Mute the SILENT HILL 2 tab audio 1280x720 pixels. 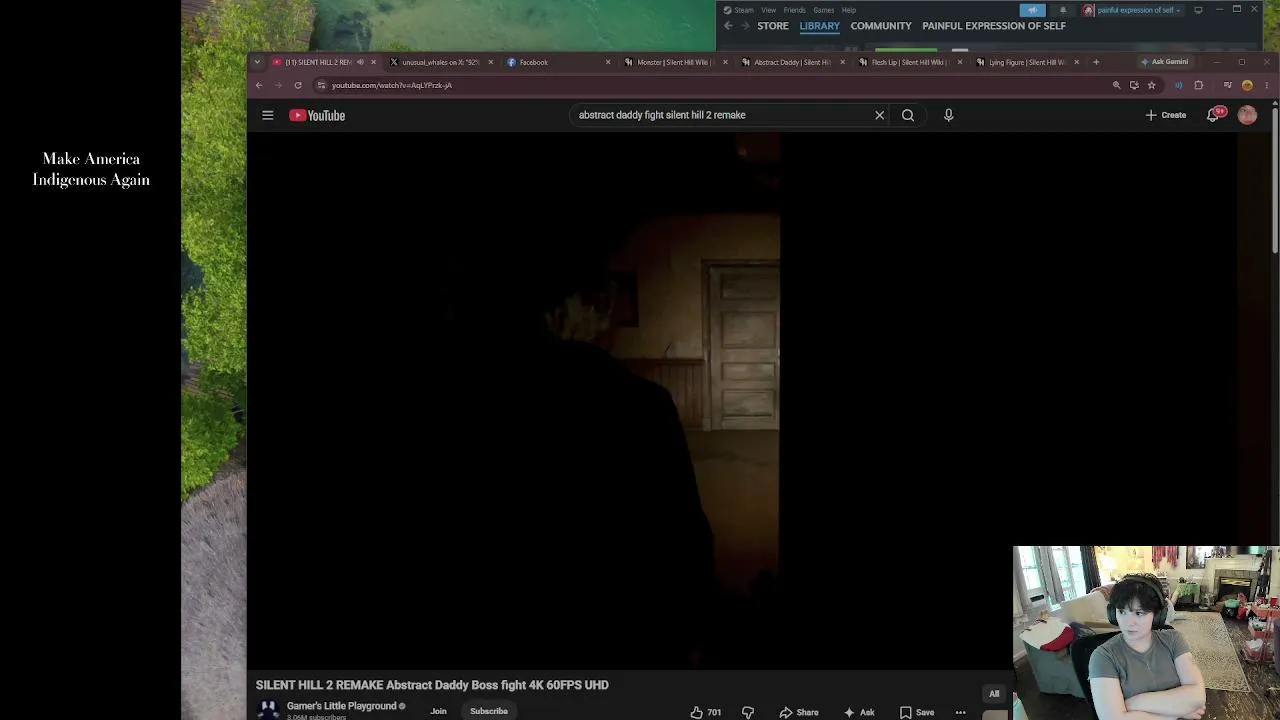(x=360, y=62)
